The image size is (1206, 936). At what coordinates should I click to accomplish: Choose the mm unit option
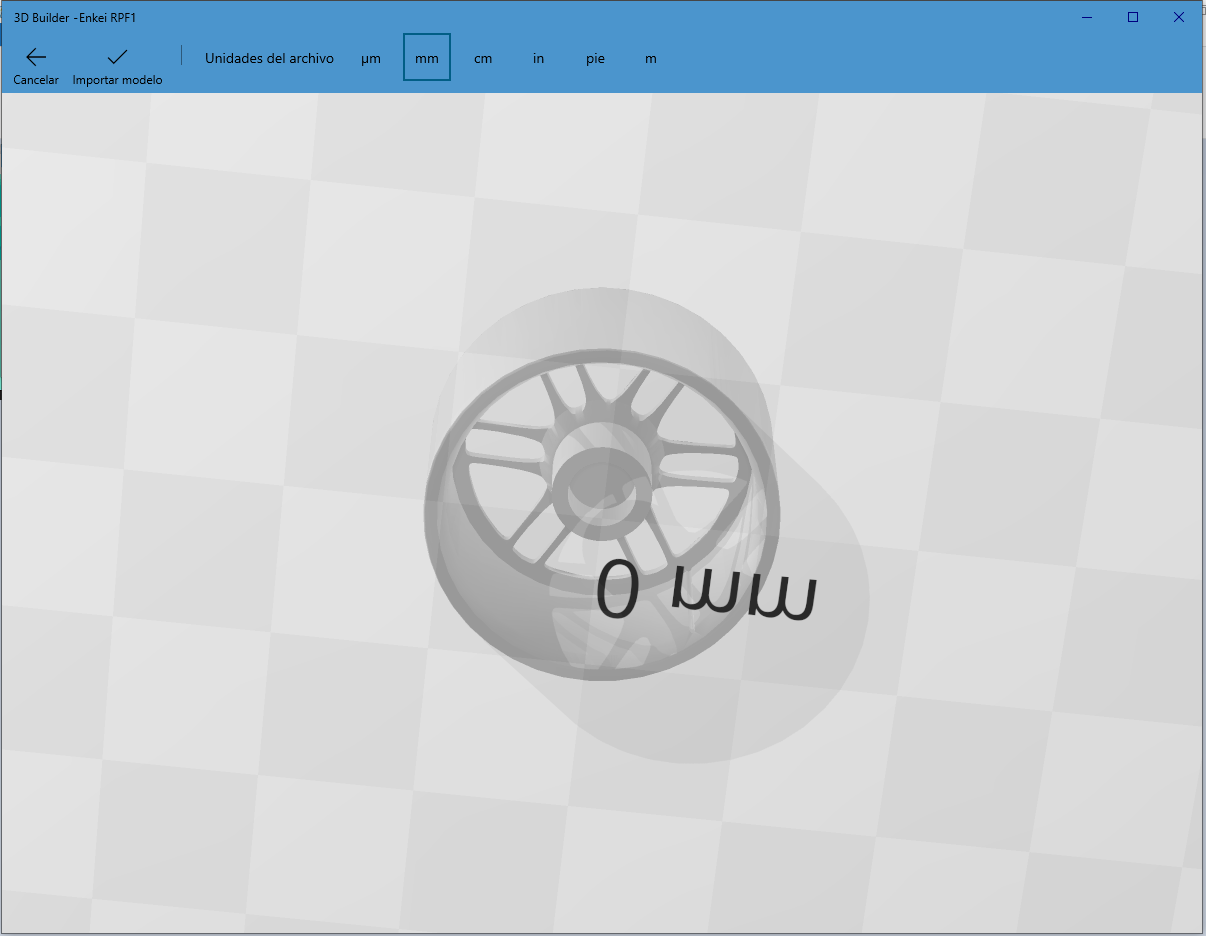427,58
